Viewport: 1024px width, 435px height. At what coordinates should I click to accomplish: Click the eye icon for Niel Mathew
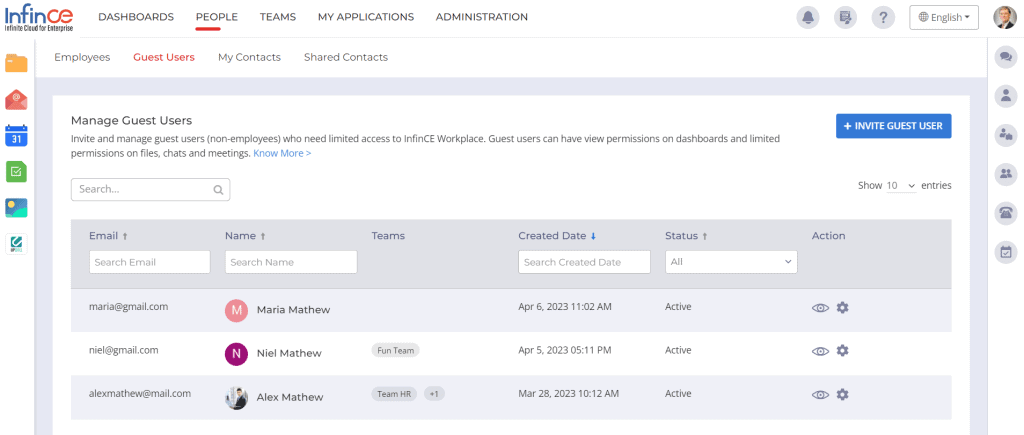pyautogui.click(x=820, y=351)
